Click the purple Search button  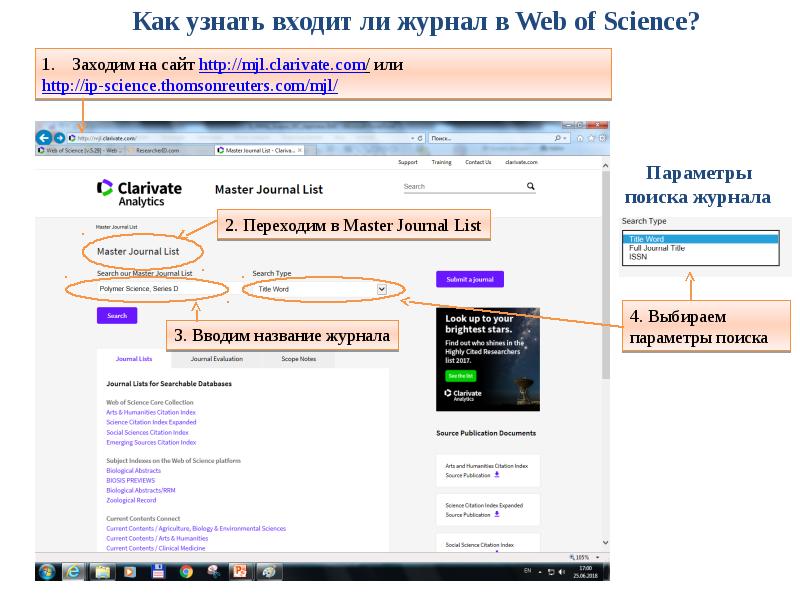[x=115, y=313]
